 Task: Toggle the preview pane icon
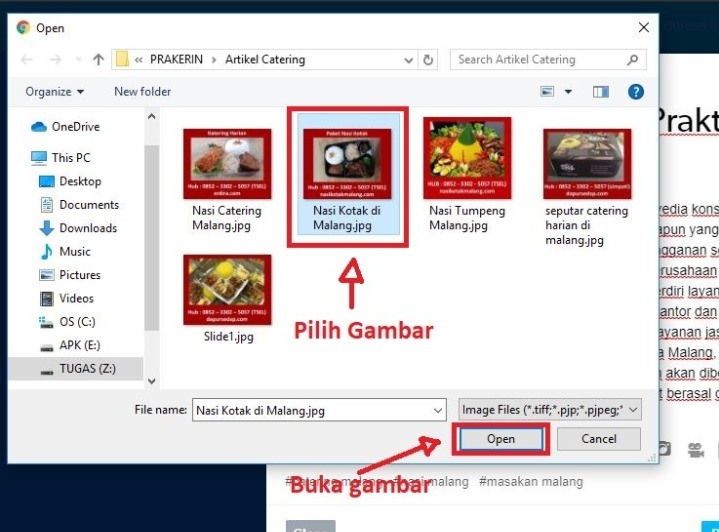(x=600, y=92)
